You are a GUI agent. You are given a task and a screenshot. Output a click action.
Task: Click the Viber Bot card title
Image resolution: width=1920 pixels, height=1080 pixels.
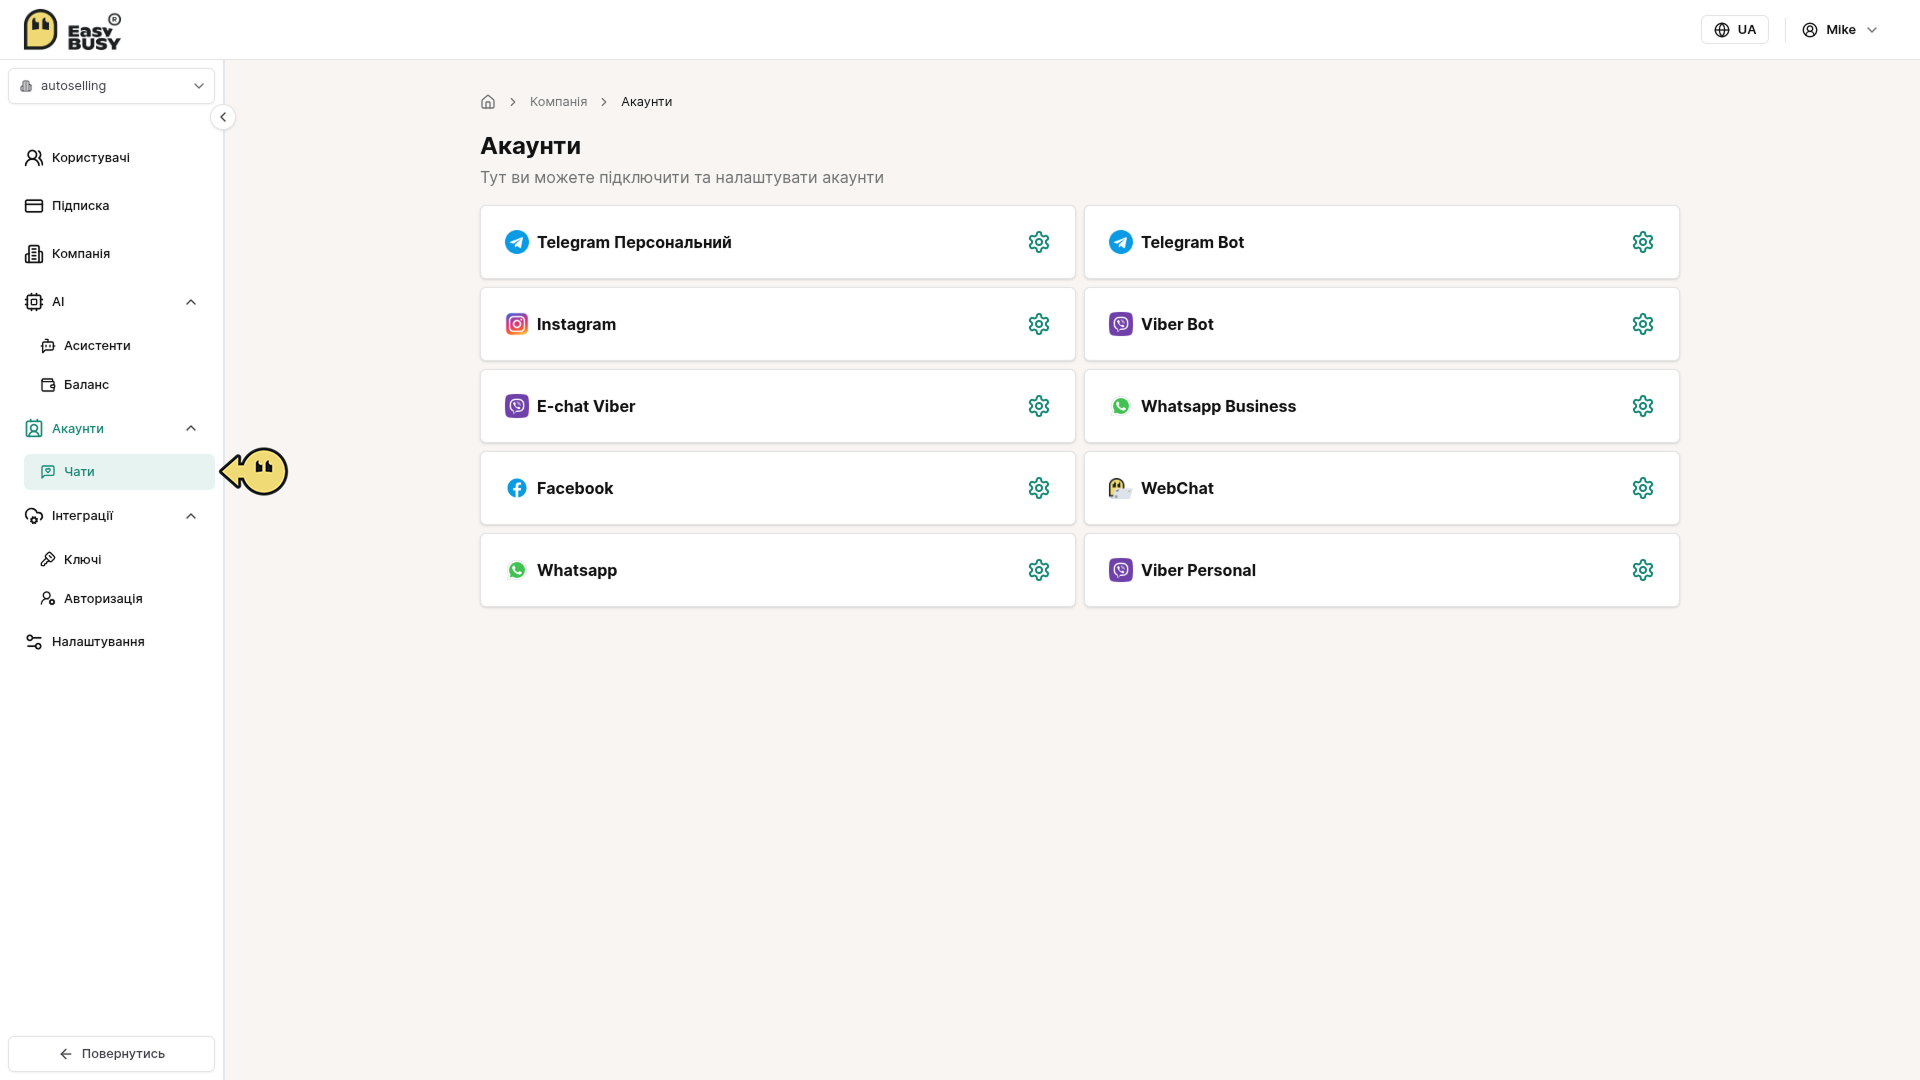tap(1177, 324)
